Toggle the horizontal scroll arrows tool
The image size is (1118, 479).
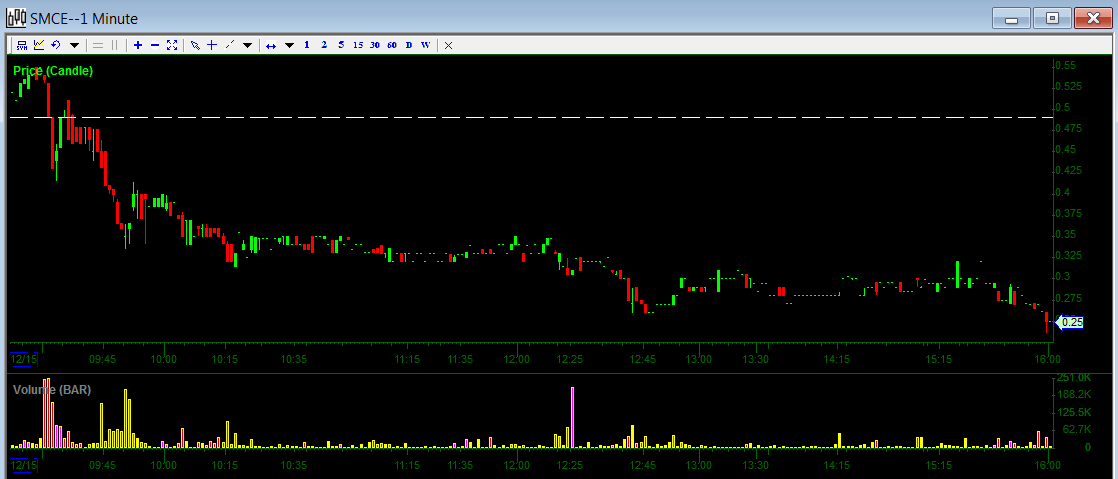(x=271, y=45)
